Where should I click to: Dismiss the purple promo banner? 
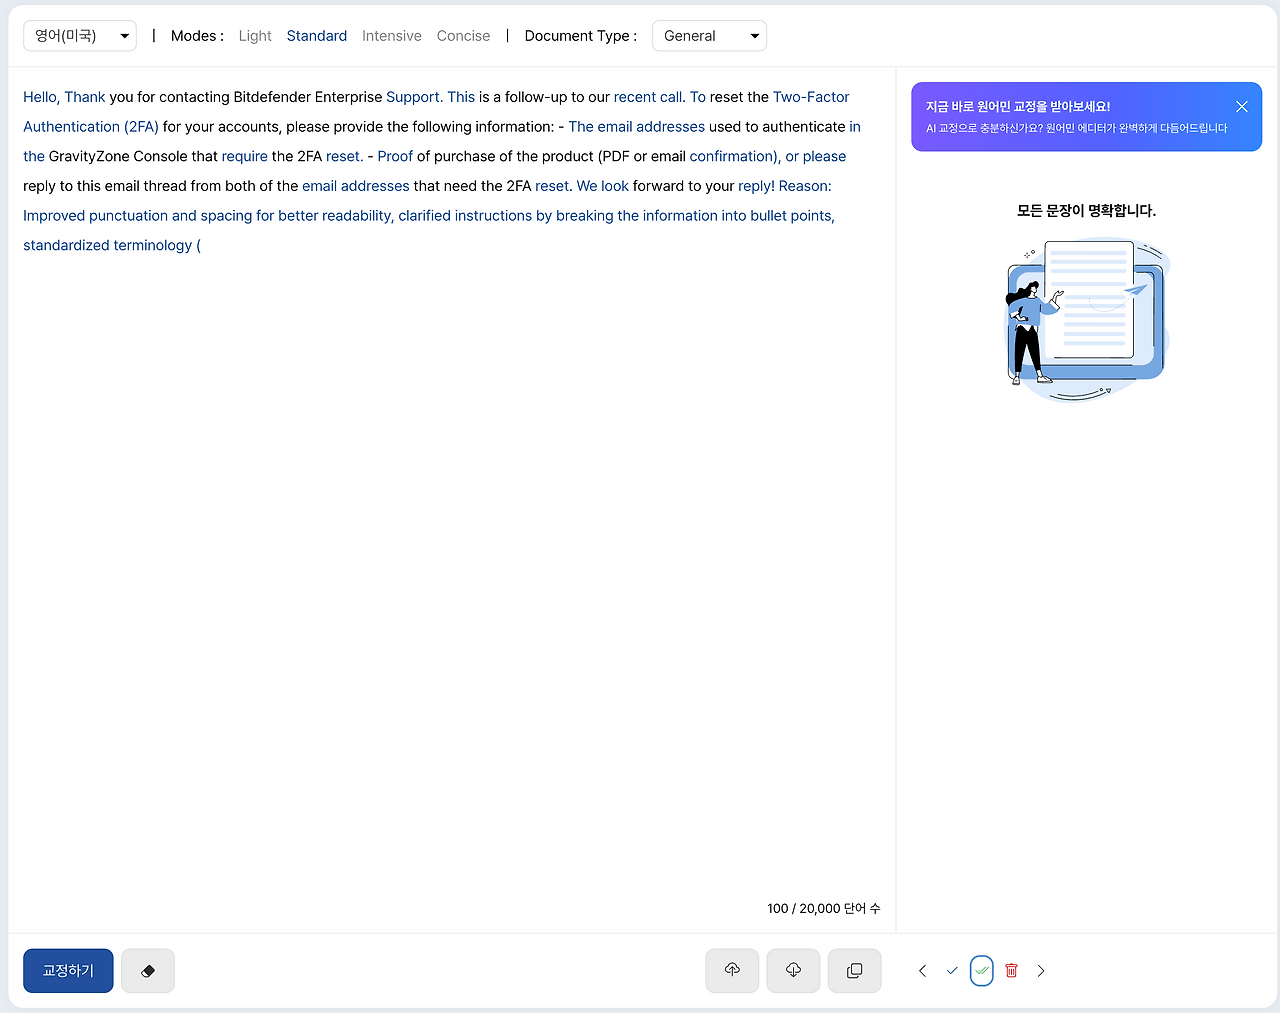[x=1241, y=106]
